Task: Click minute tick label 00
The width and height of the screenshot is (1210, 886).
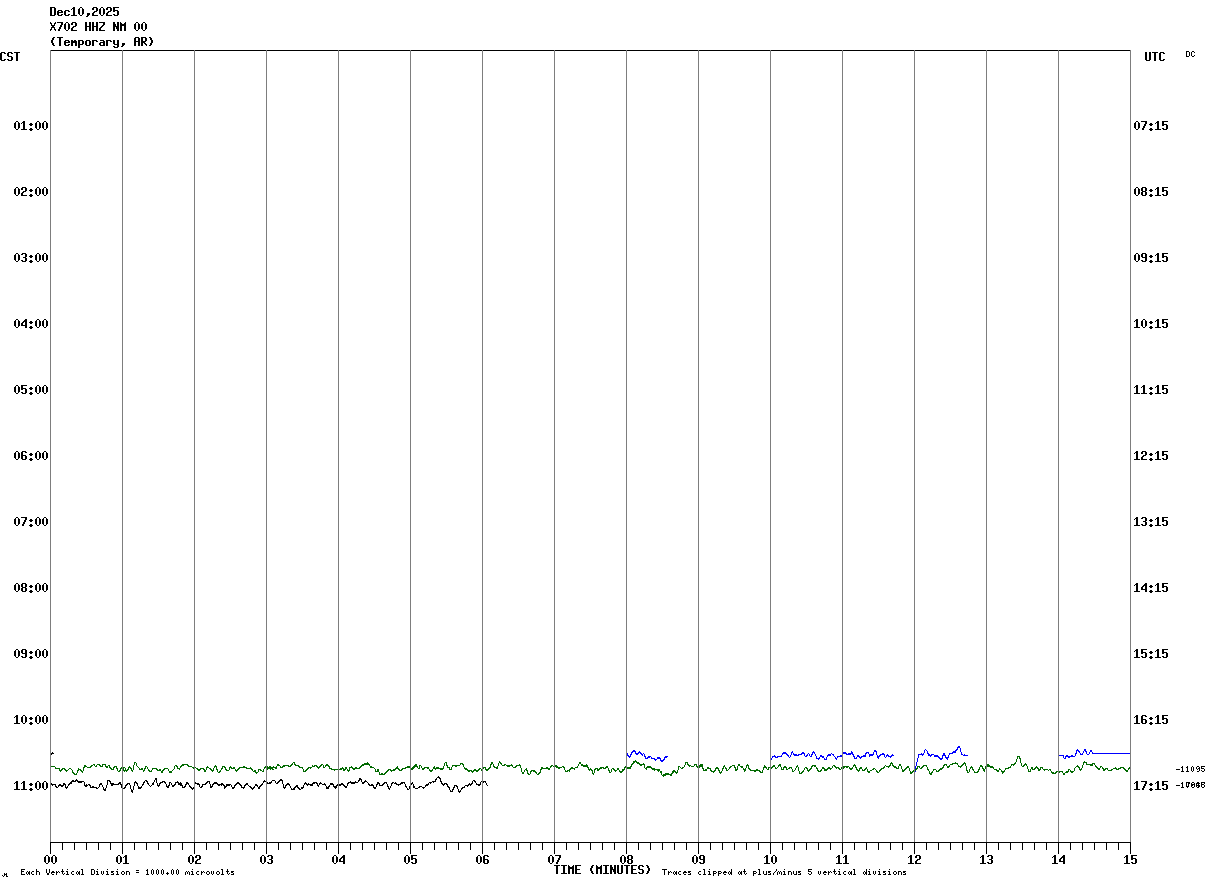Action: click(x=50, y=859)
